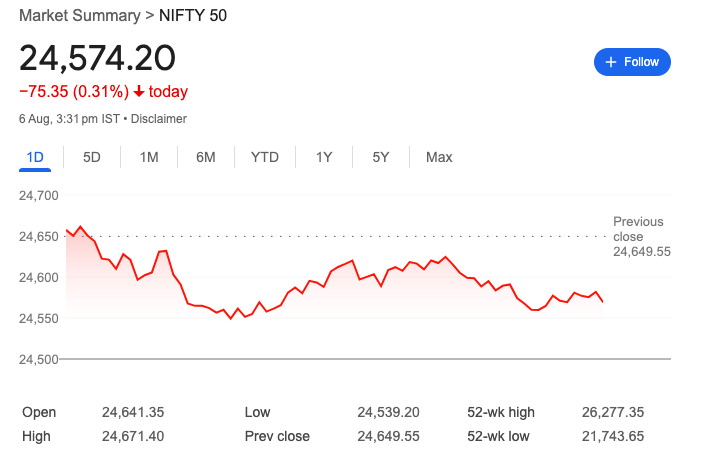Switch to the 5D chart tab
Screen dimensions: 726x458
pos(92,157)
